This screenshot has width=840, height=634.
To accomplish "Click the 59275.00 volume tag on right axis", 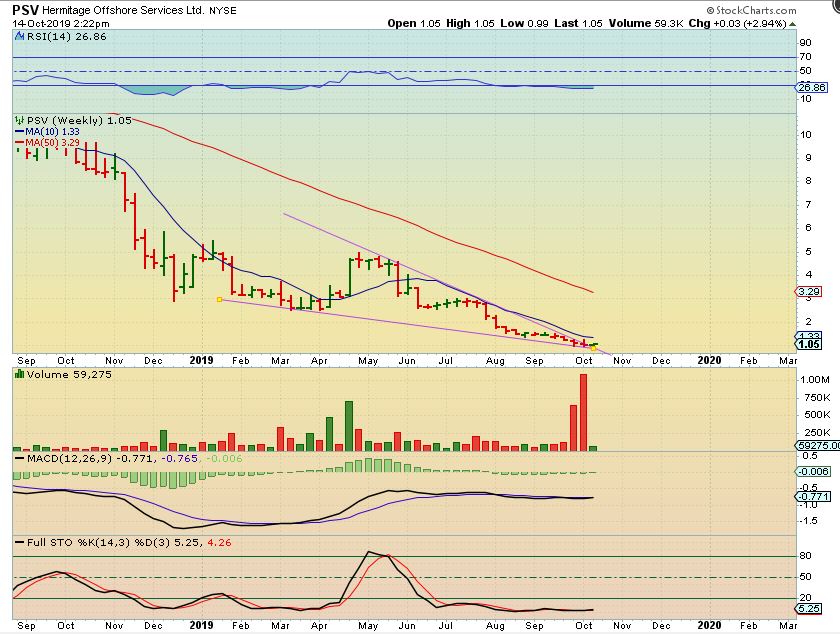I will [818, 445].
